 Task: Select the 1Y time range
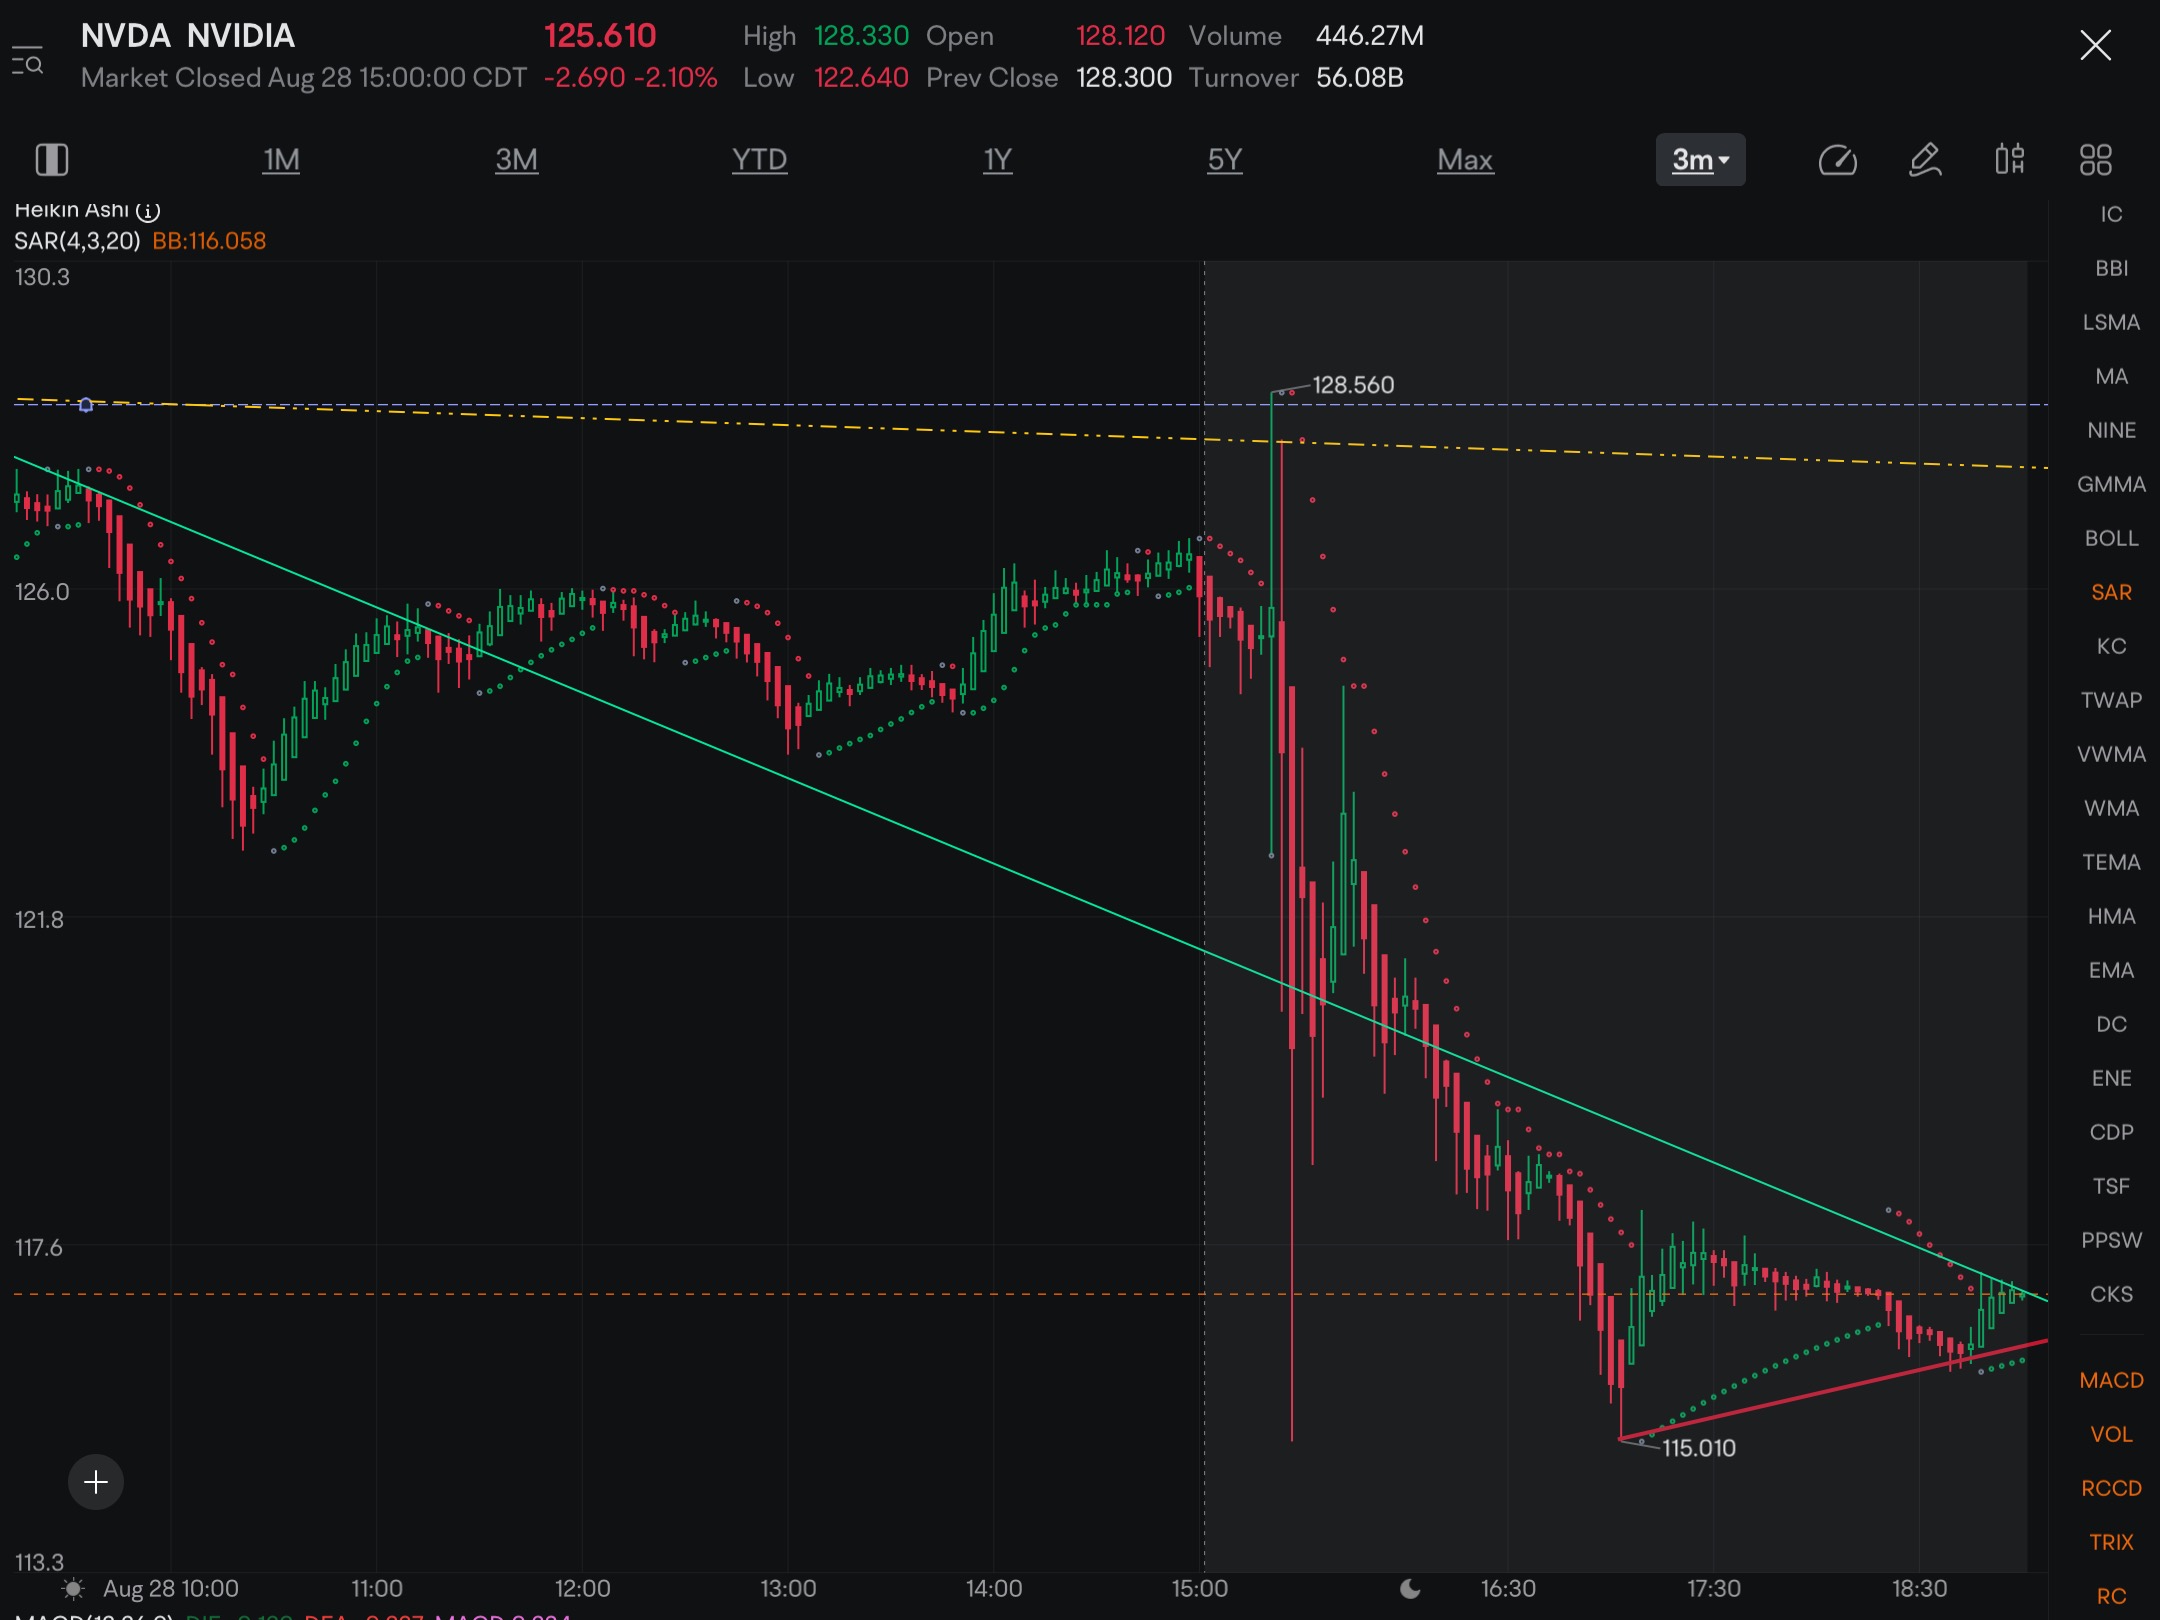pos(998,160)
